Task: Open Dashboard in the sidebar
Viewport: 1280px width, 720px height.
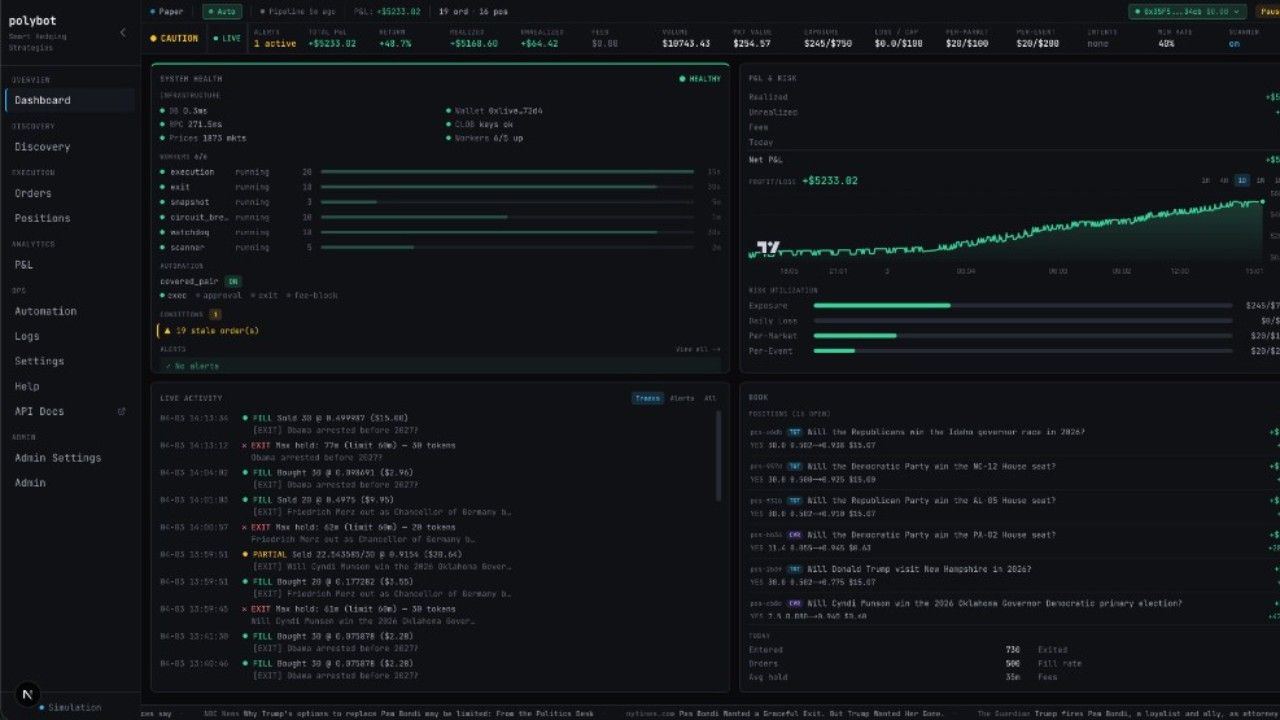Action: click(70, 100)
